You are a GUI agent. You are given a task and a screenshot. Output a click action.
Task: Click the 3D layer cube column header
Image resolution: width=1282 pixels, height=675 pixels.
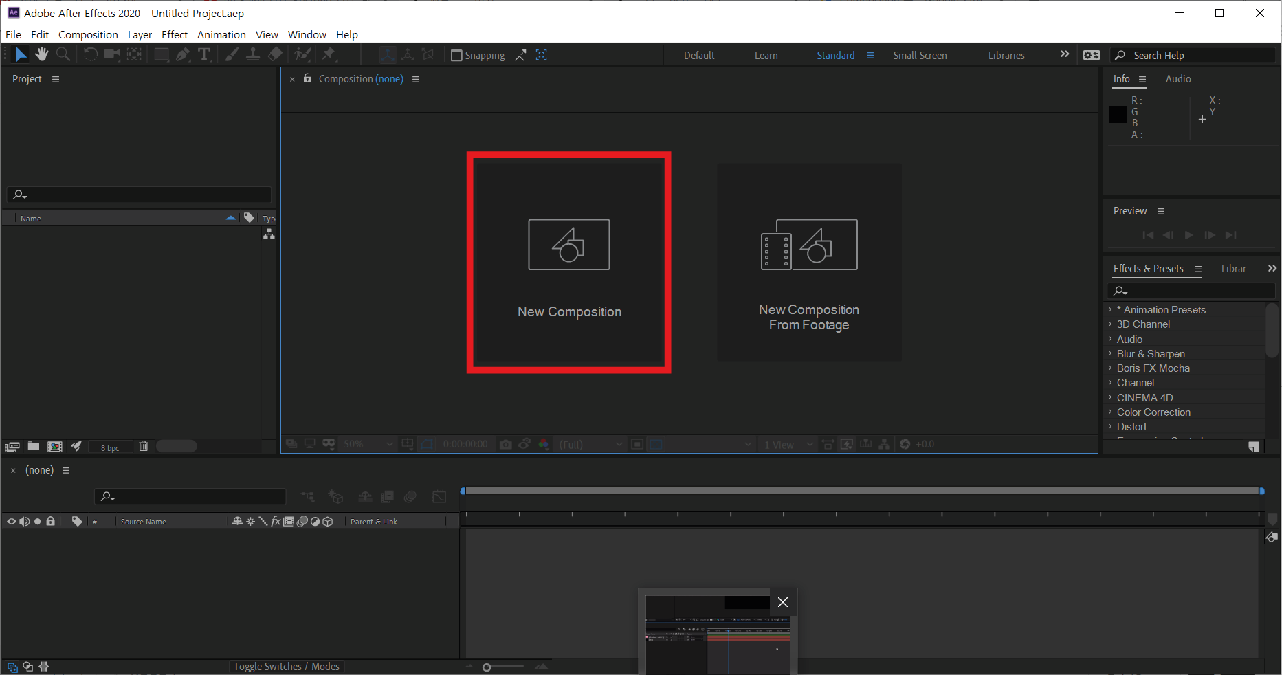coord(327,521)
